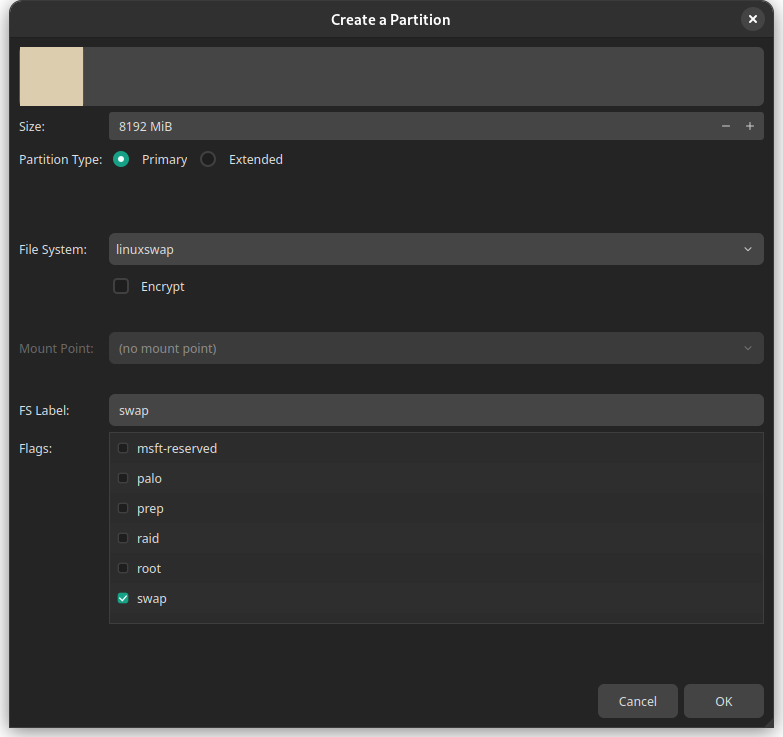Decrease partition size with minus icon
The width and height of the screenshot is (783, 737).
(726, 126)
